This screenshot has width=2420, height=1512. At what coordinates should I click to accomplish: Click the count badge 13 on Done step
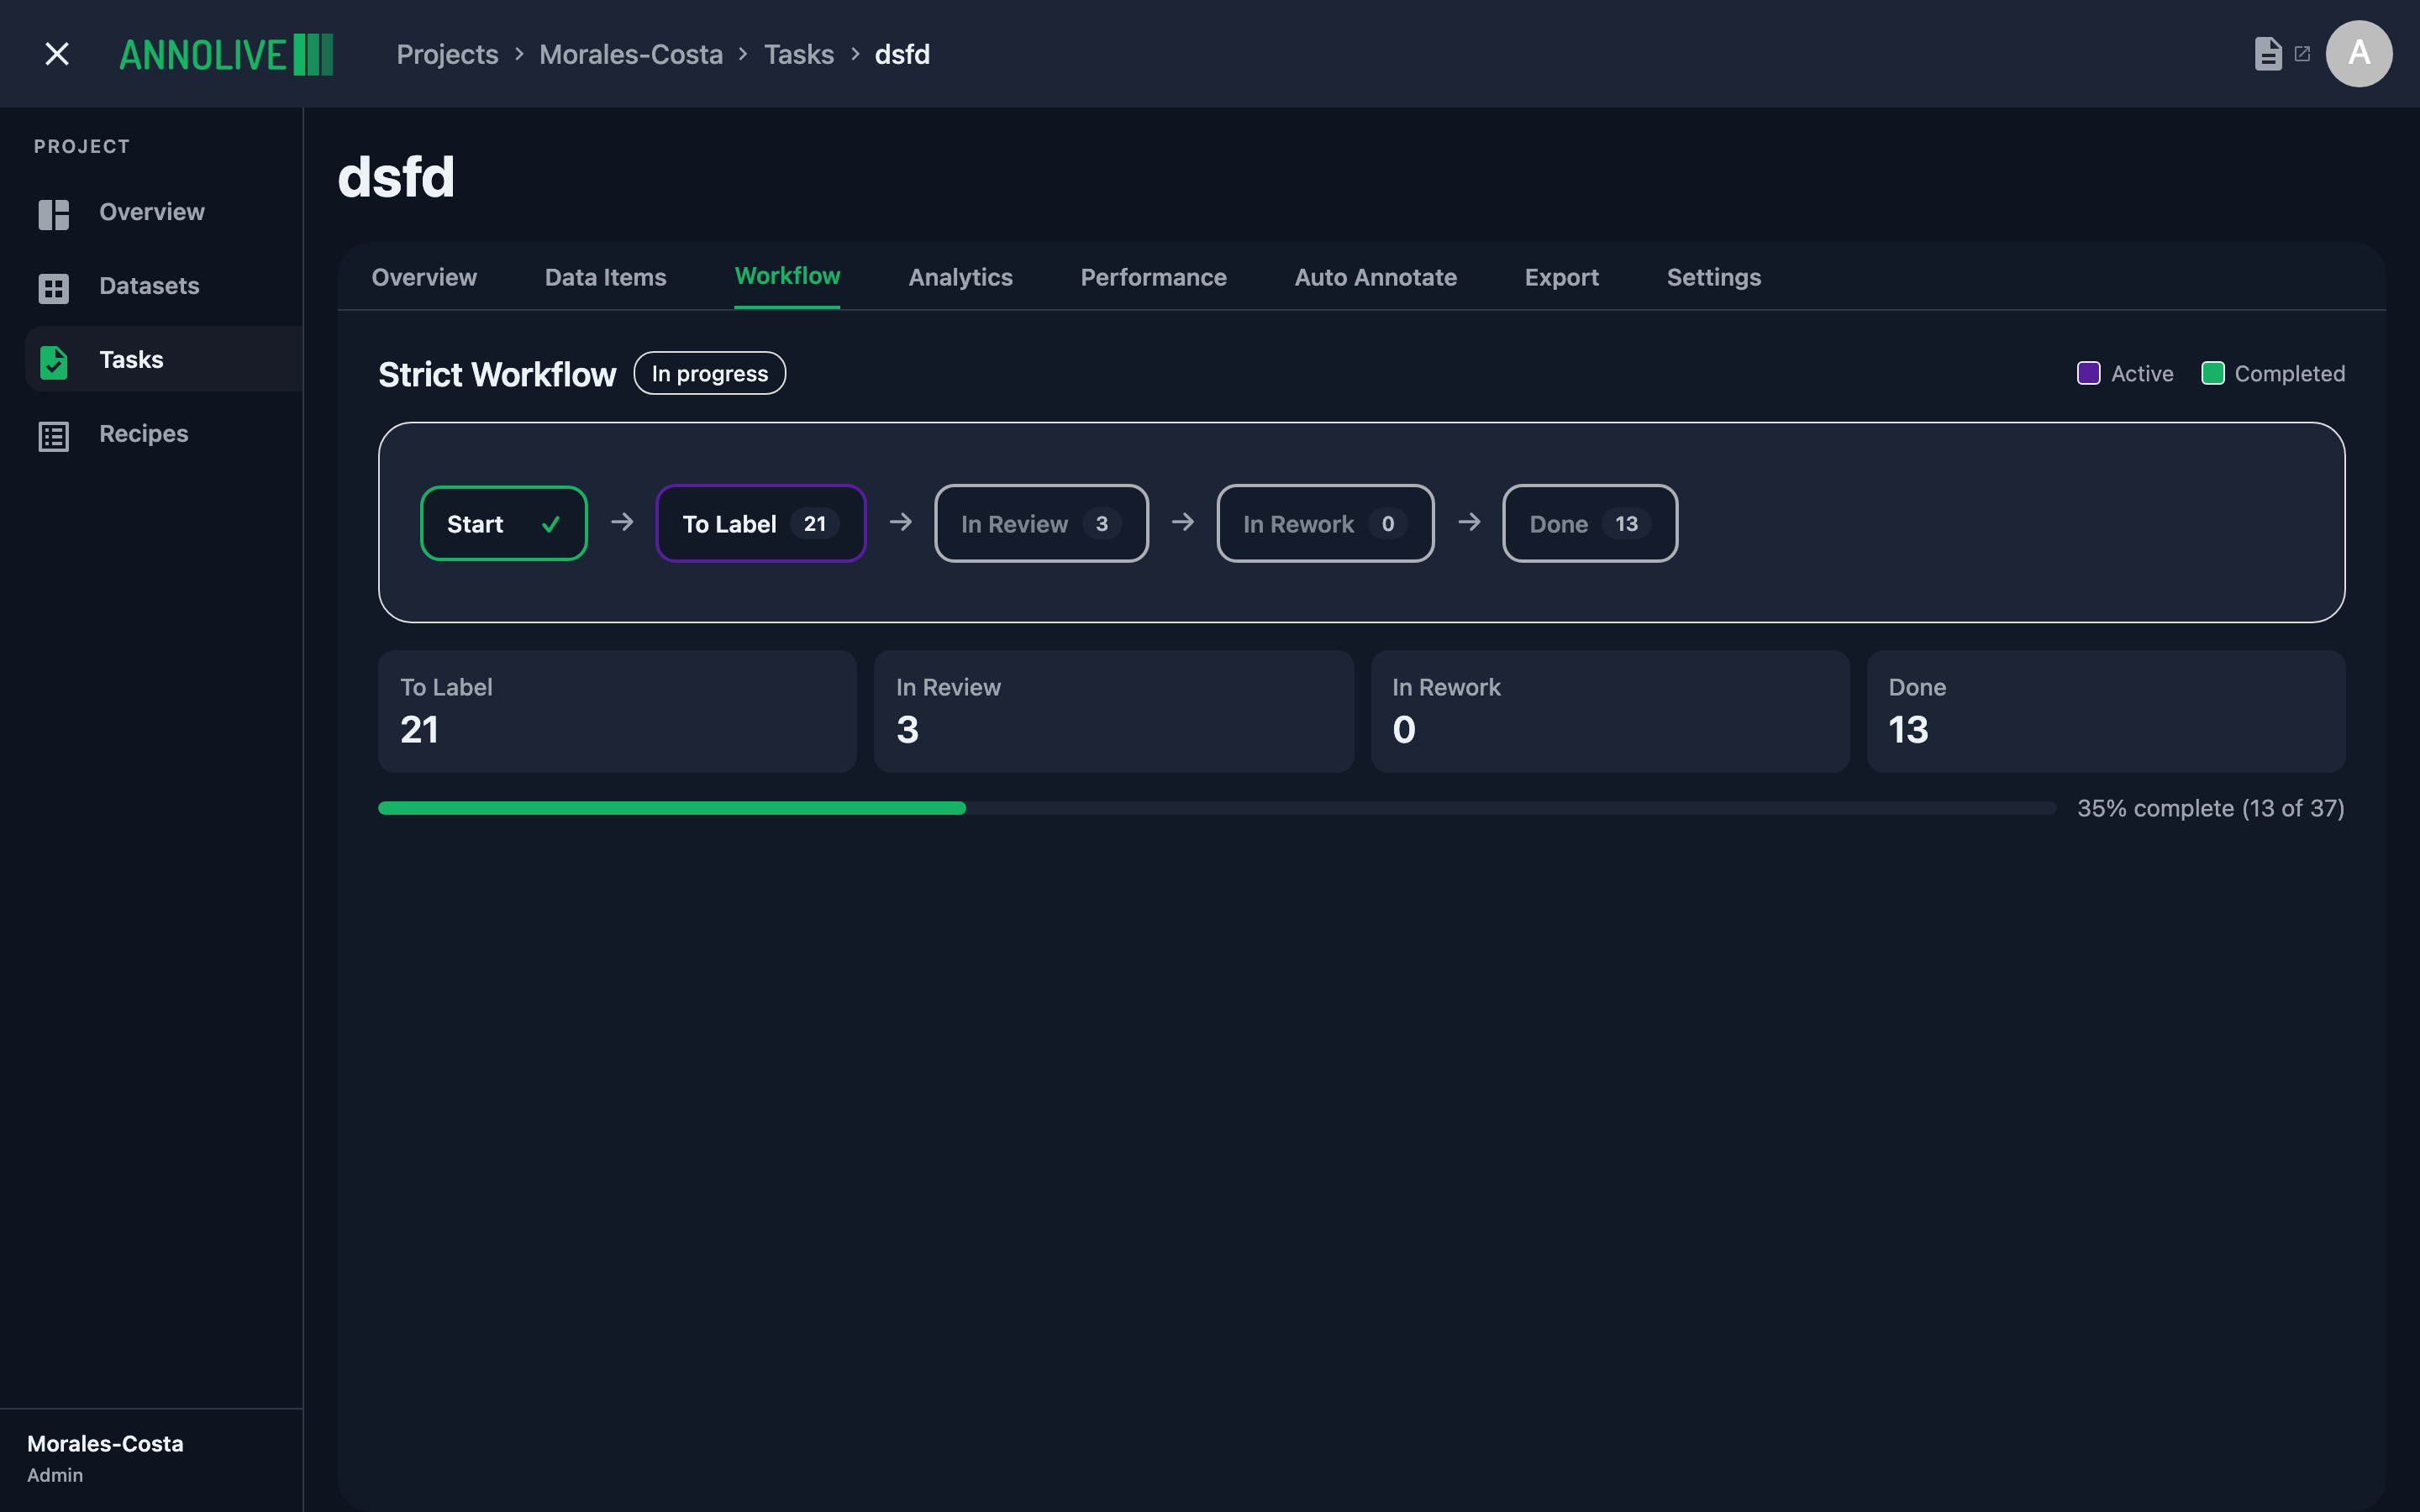tap(1626, 524)
